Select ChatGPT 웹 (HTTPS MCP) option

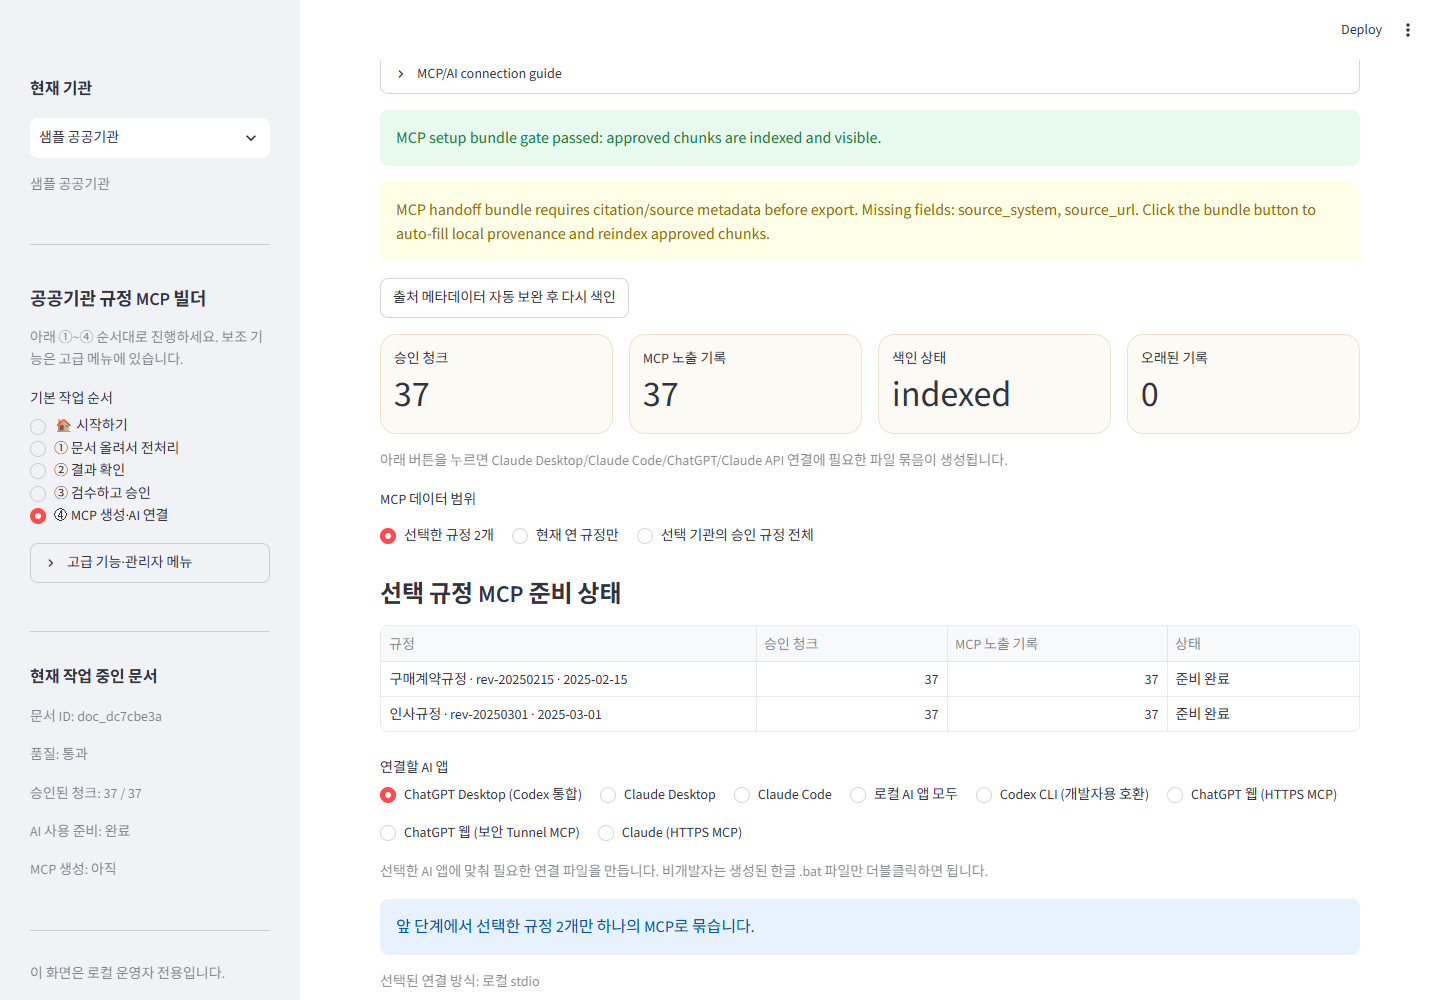(1252, 795)
